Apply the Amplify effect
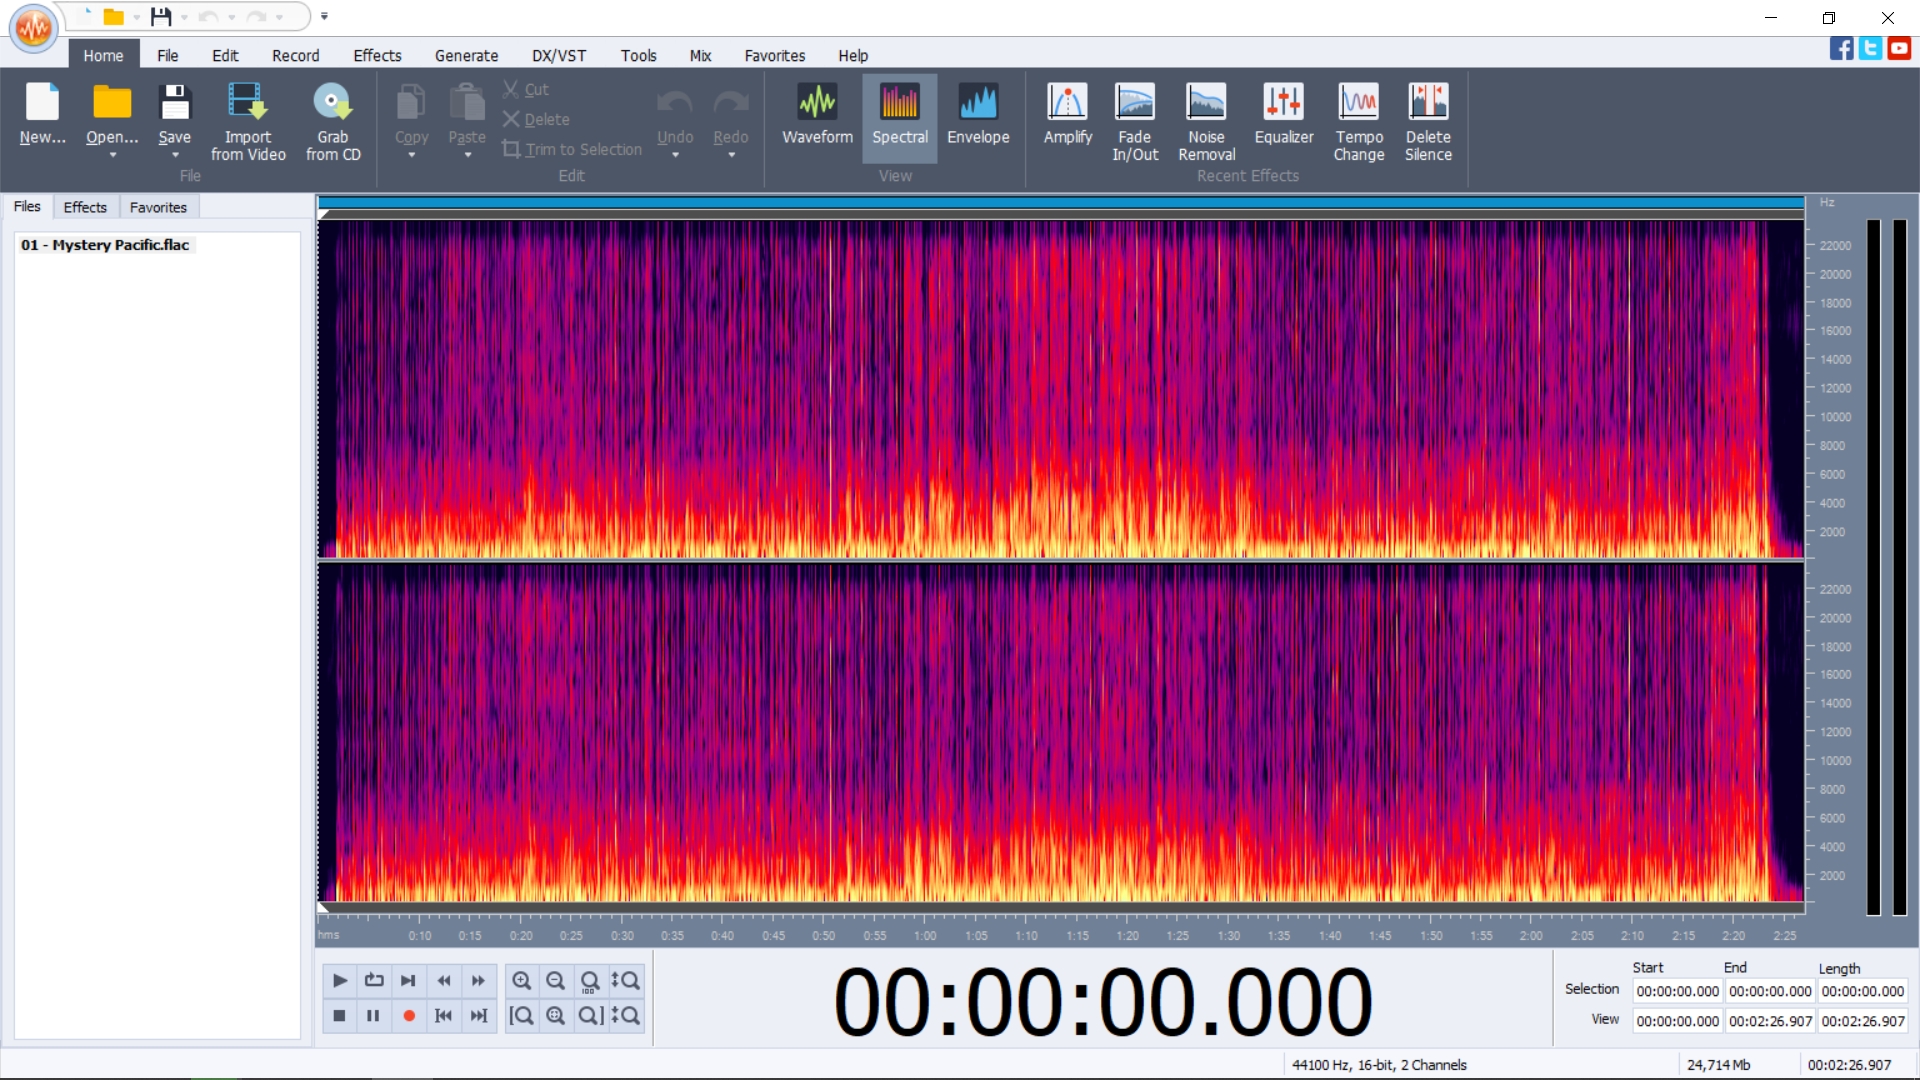Viewport: 1920px width, 1080px height. pos(1066,115)
